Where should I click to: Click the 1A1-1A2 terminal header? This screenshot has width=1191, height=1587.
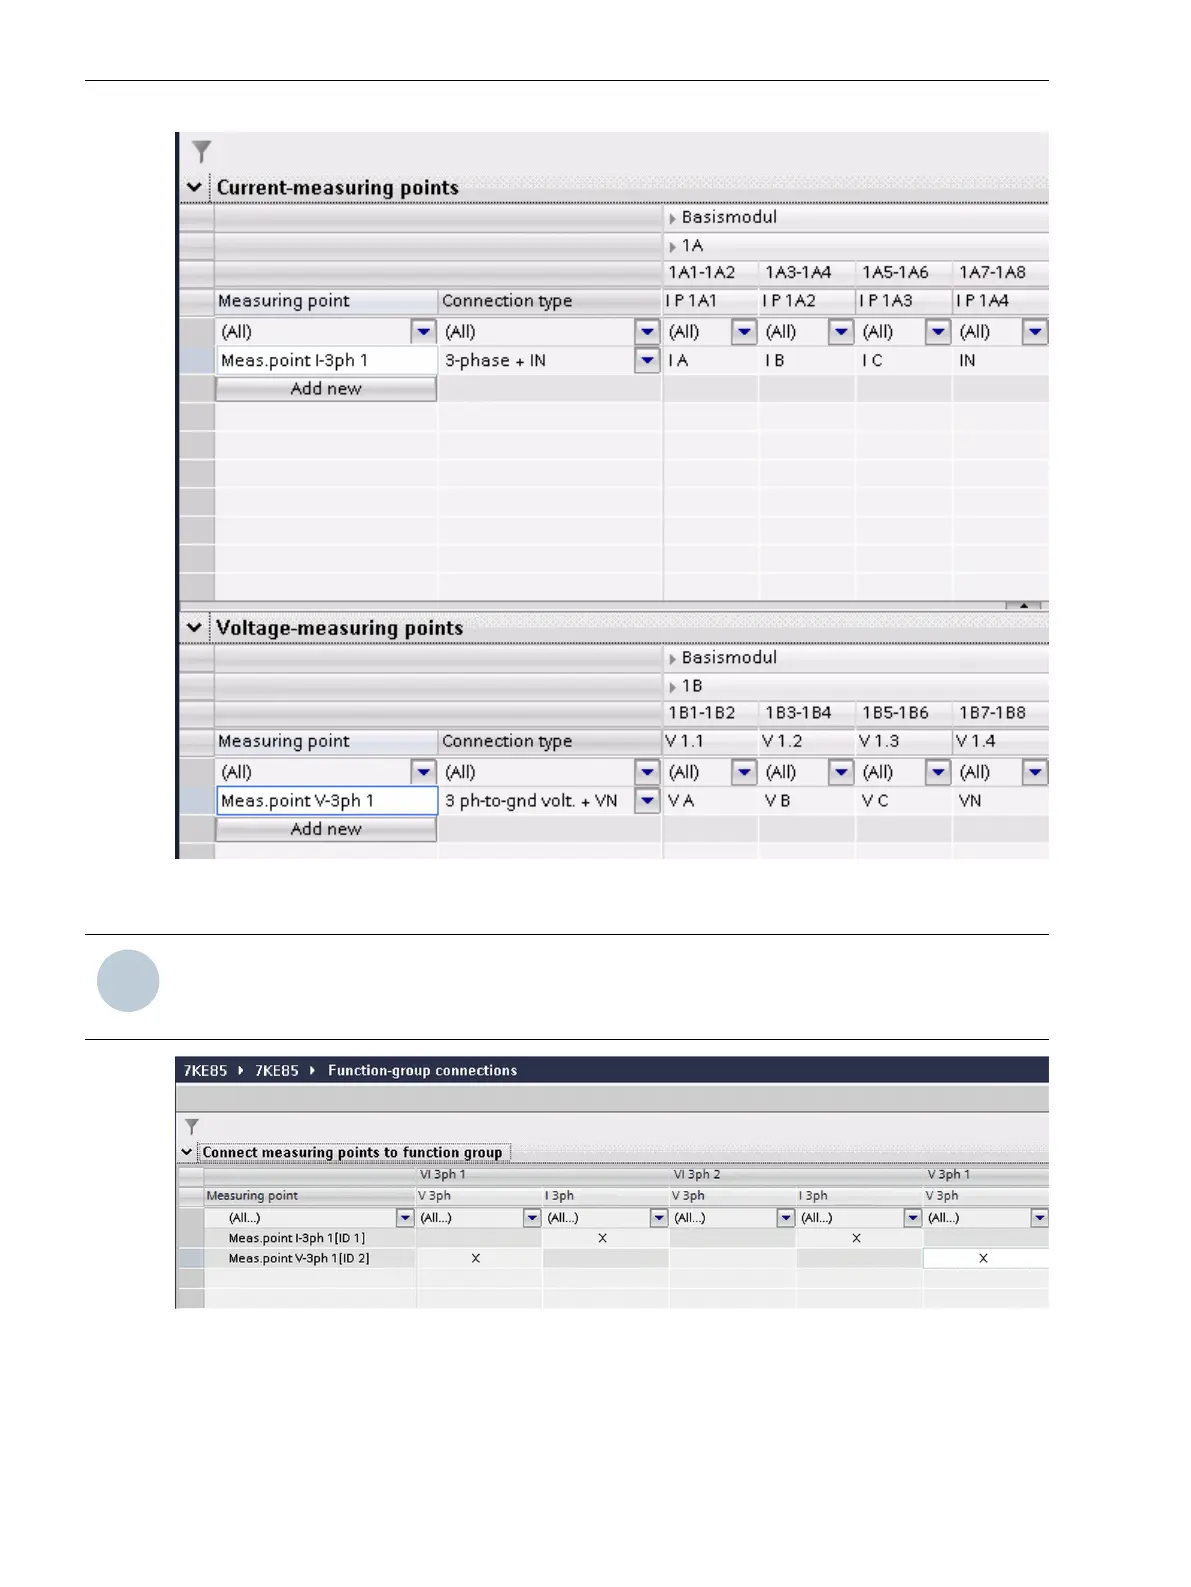(x=710, y=273)
